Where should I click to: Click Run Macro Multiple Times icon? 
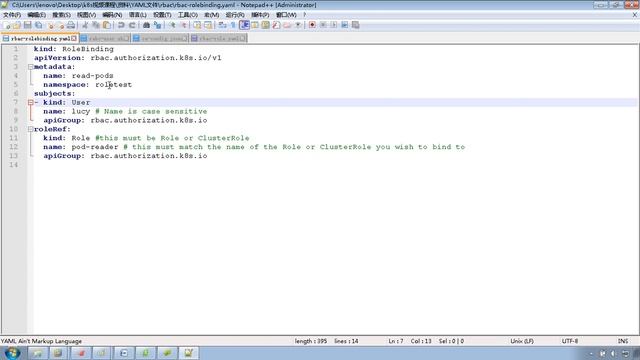344,25
